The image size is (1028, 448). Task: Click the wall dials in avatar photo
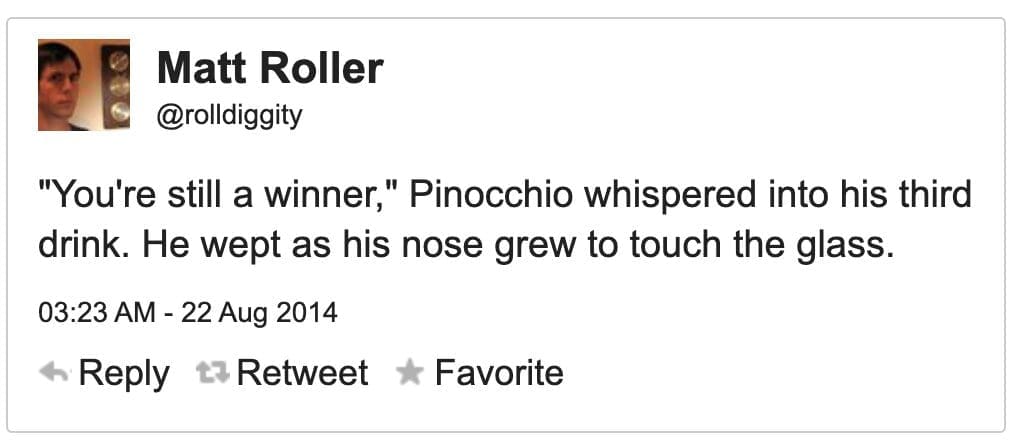point(119,85)
